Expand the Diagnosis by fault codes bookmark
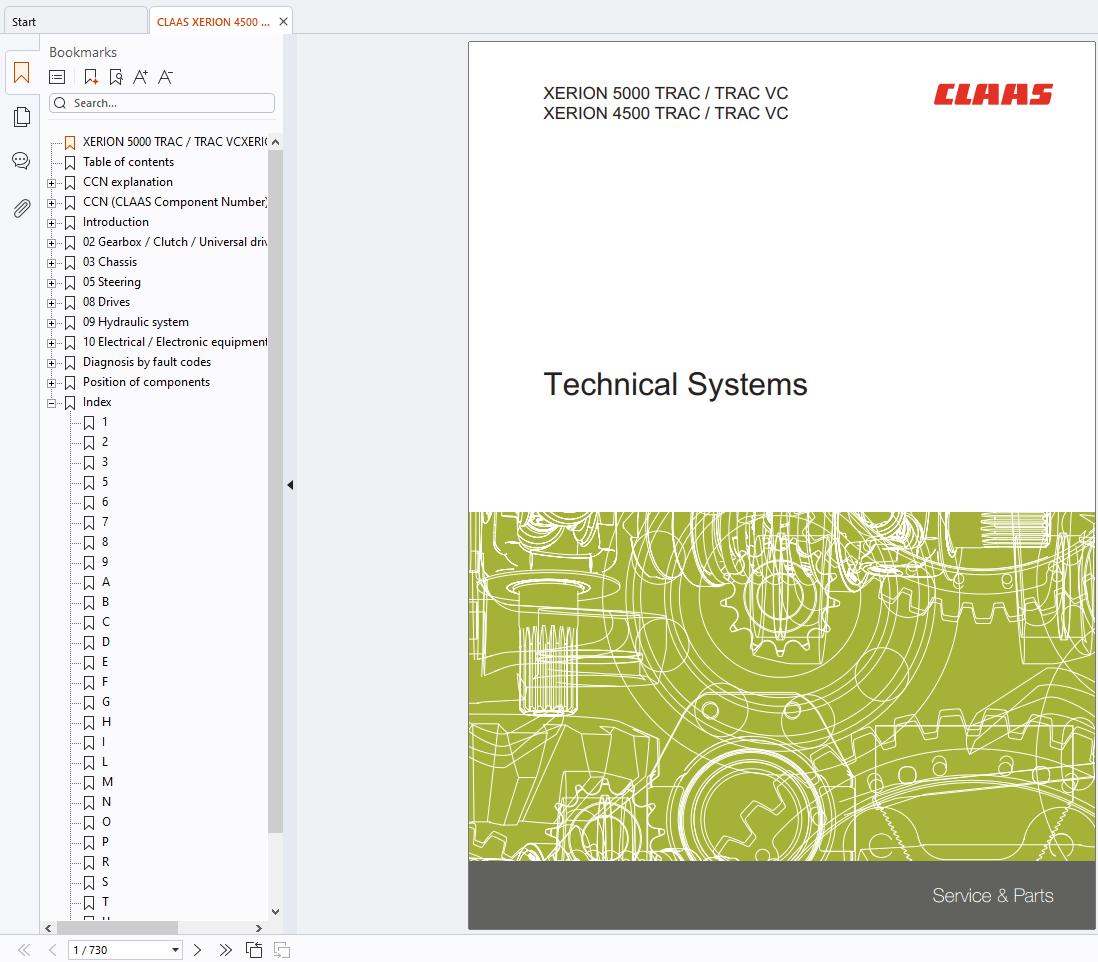This screenshot has height=962, width=1098. [52, 363]
